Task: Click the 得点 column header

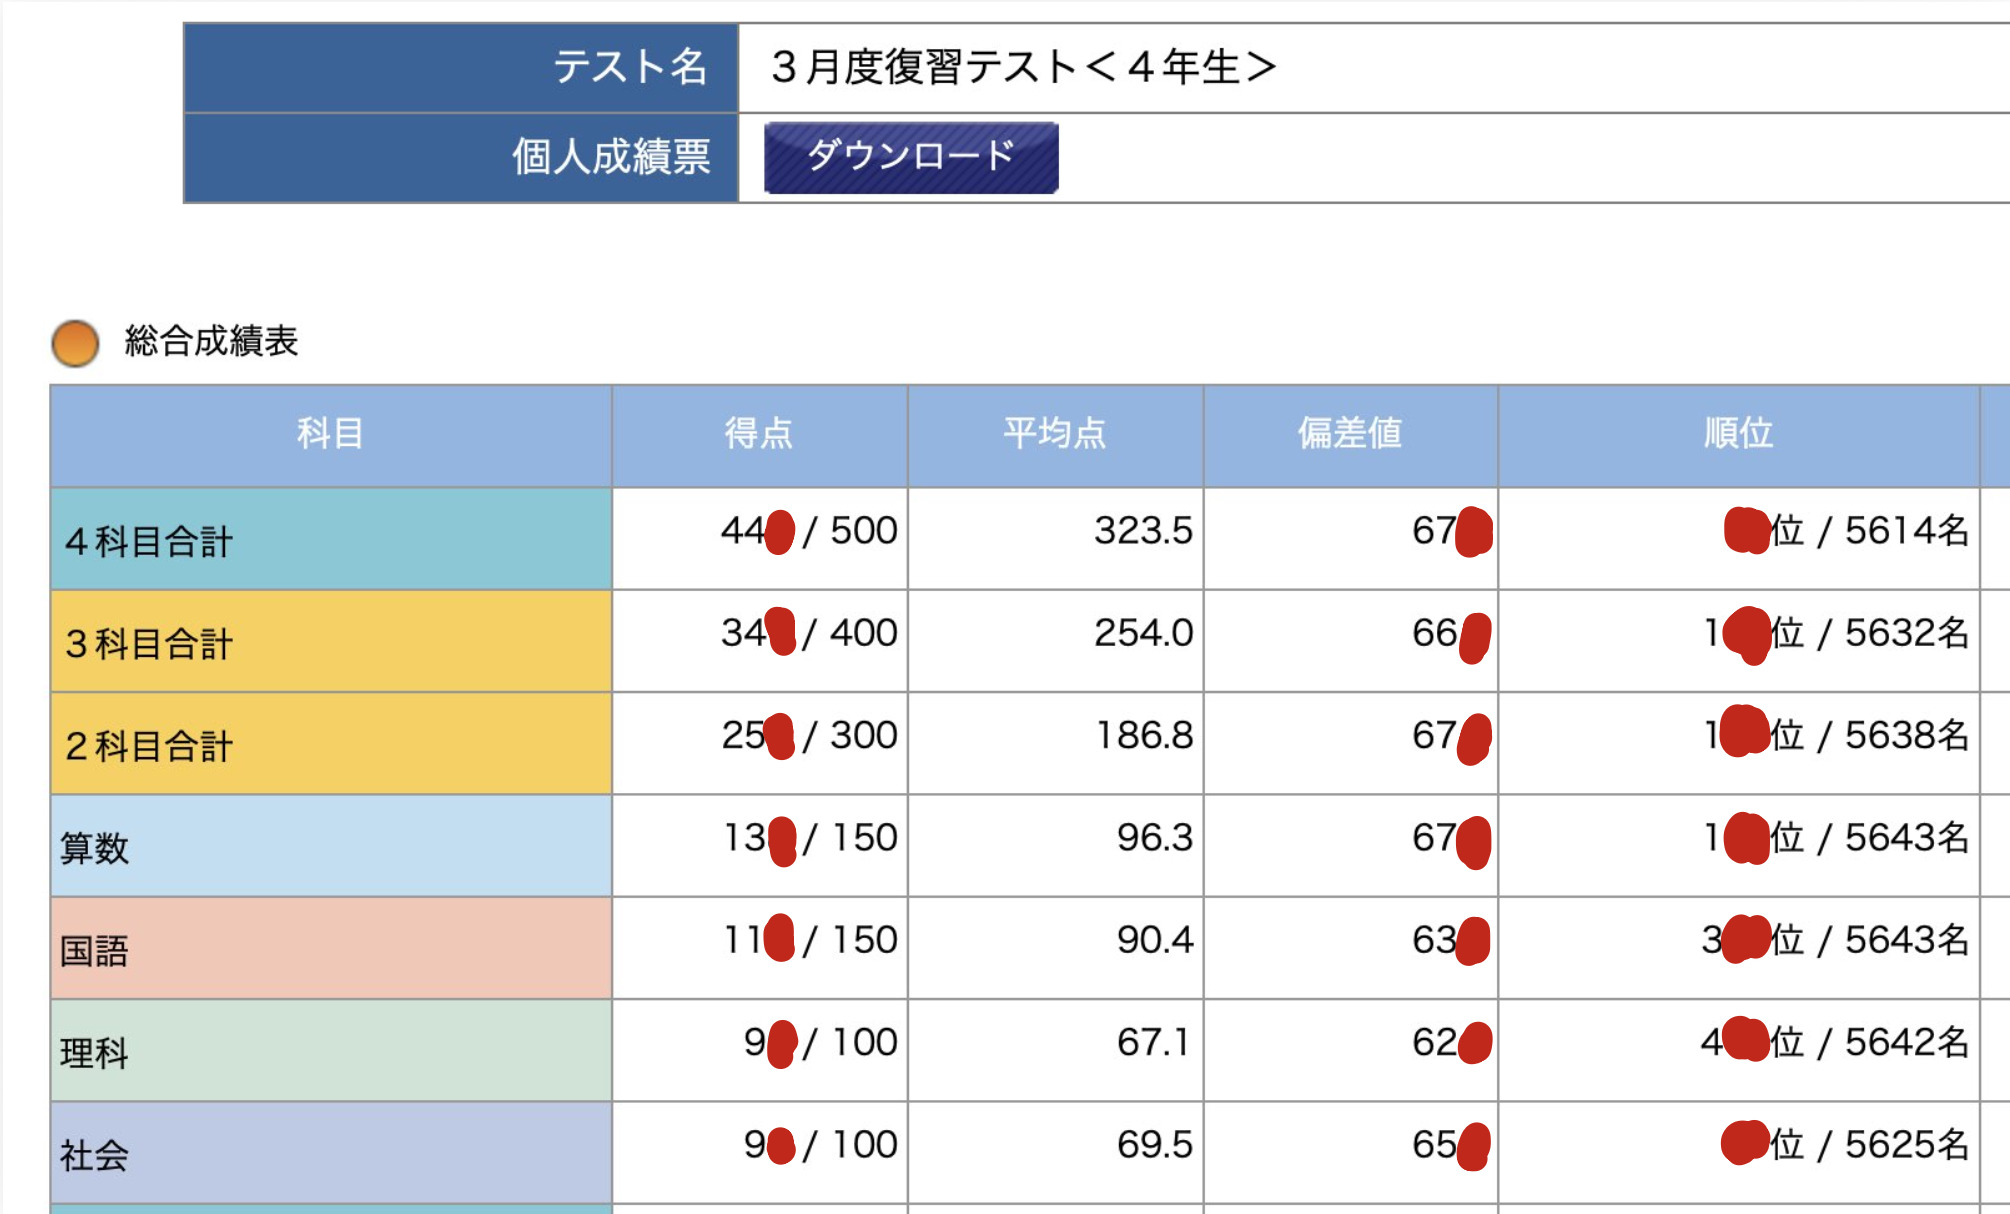Action: (758, 434)
